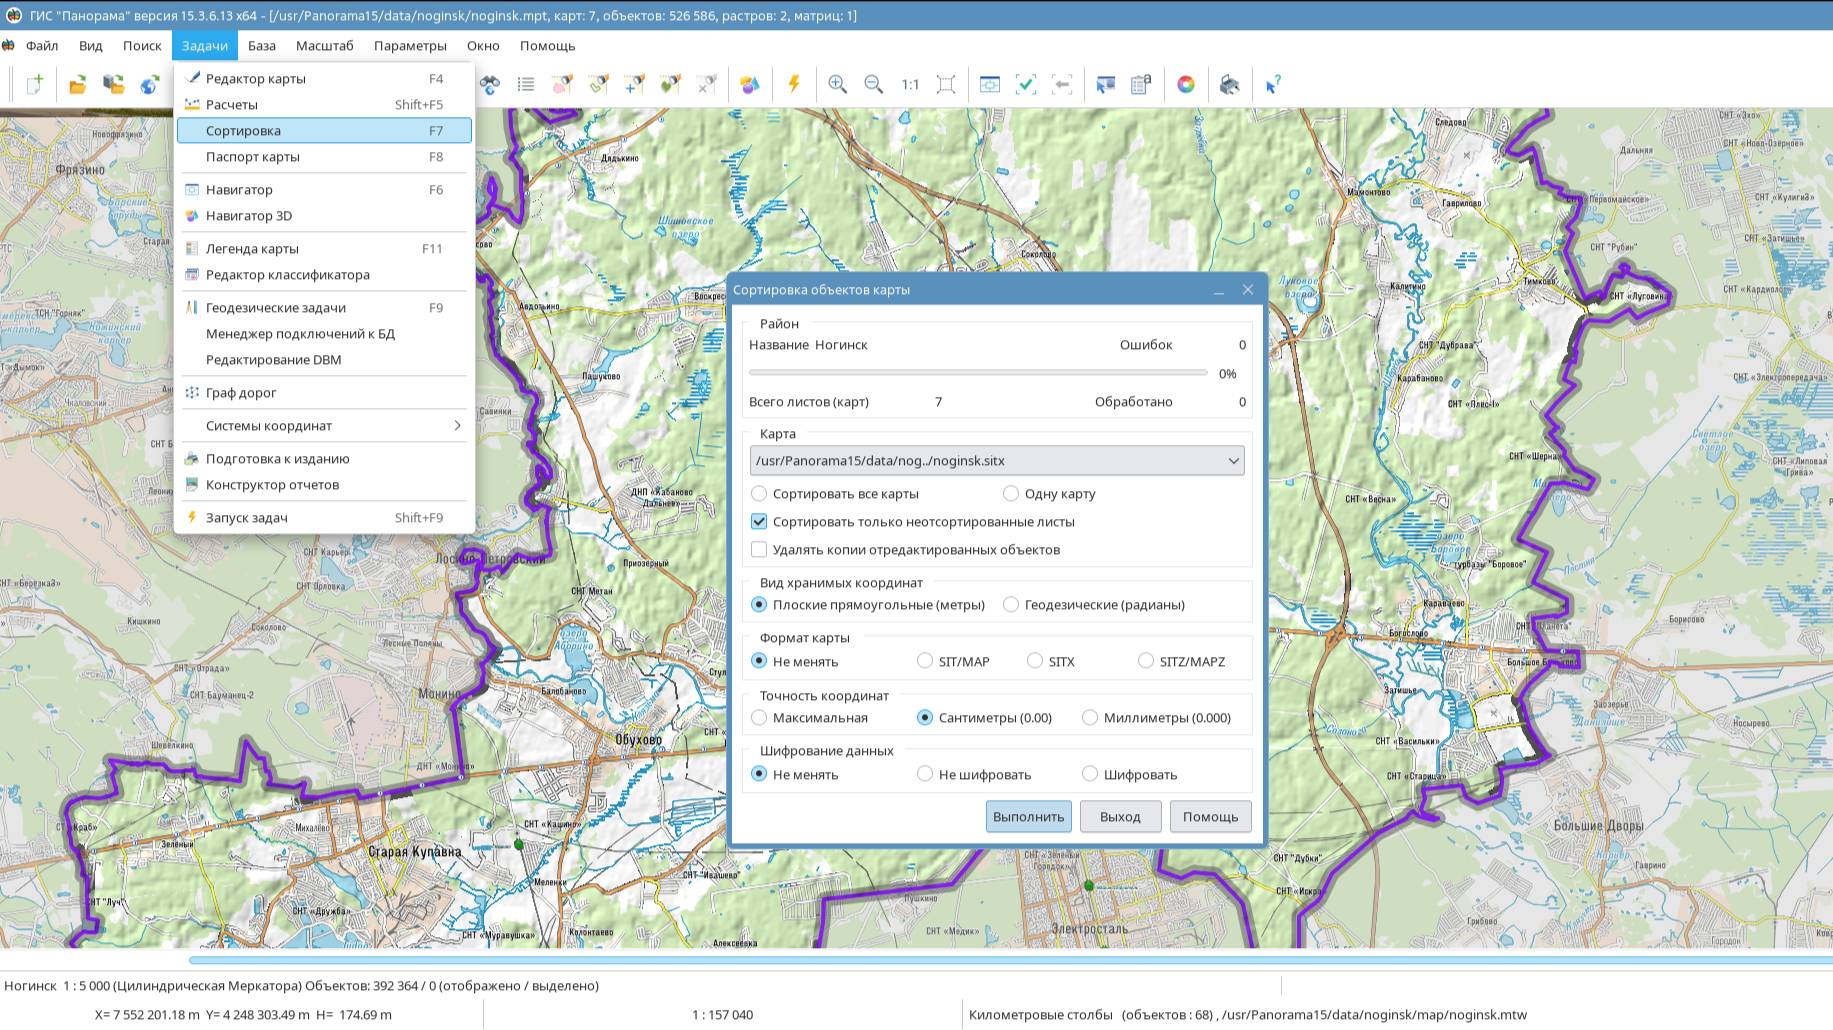This screenshot has height=1030, width=1833.
Task: Open the map file path dropdown
Action: (1233, 461)
